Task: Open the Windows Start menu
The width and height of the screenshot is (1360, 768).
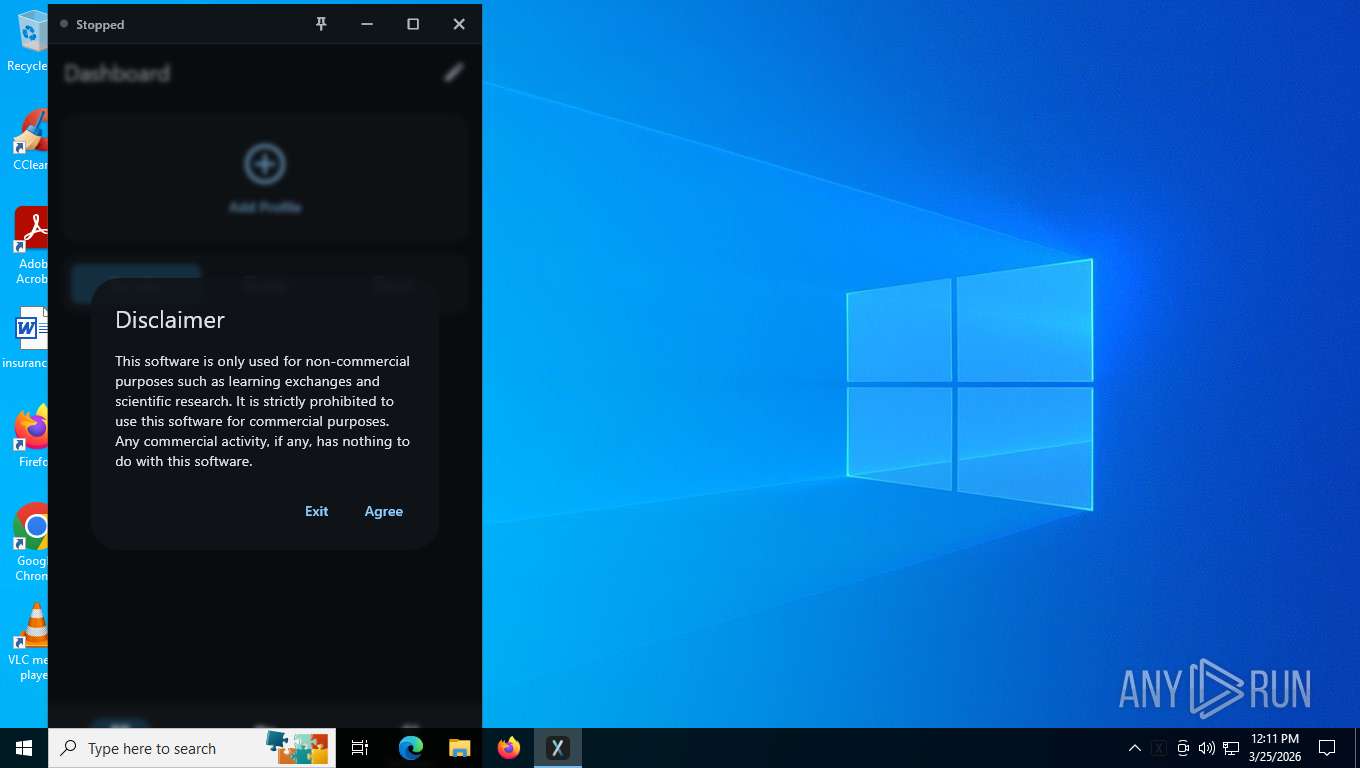Action: click(24, 748)
